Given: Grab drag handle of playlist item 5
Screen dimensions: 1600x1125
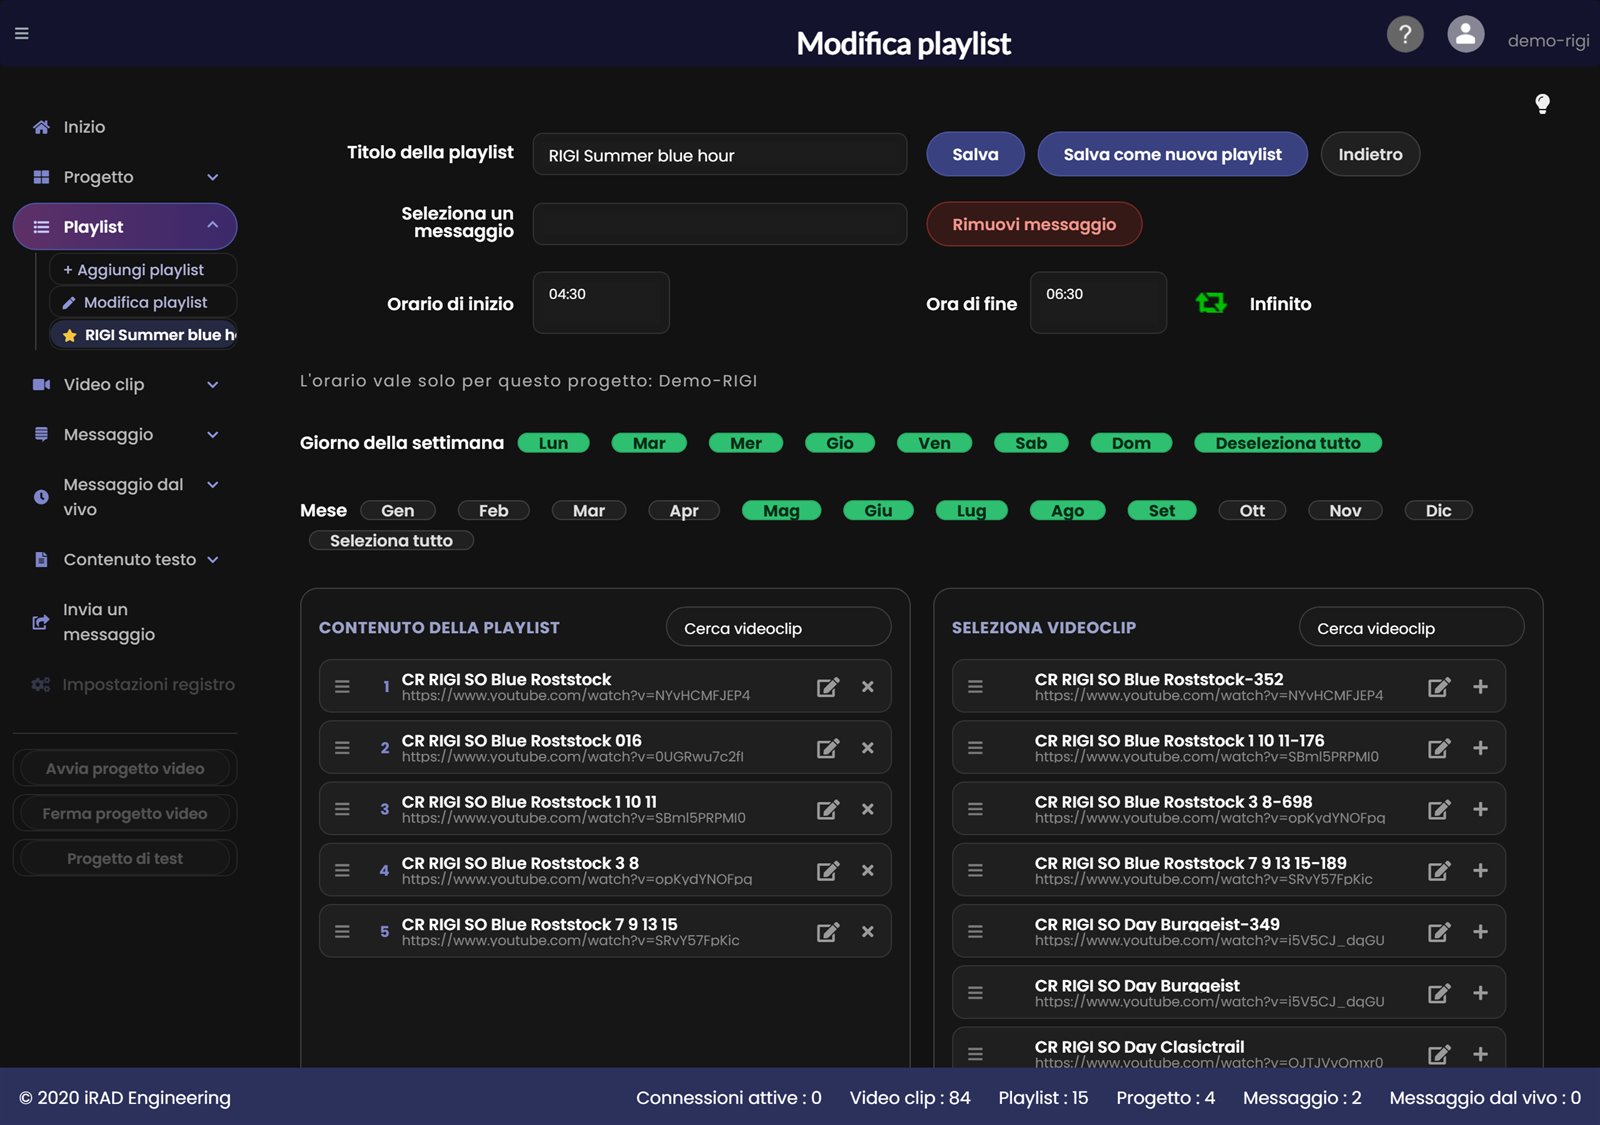Looking at the screenshot, I should 342,932.
